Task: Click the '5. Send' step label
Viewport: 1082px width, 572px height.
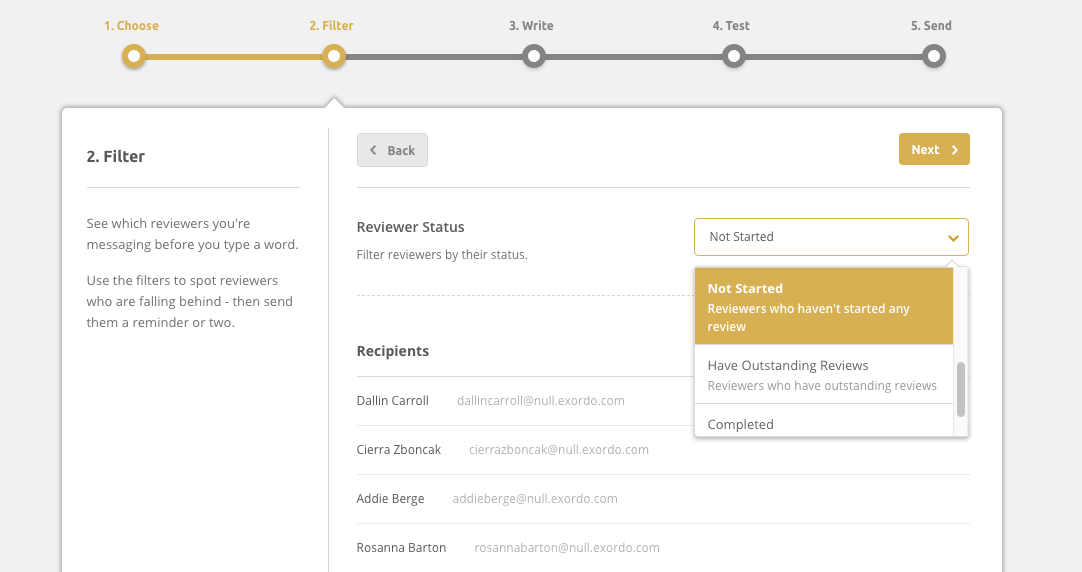Action: click(931, 26)
